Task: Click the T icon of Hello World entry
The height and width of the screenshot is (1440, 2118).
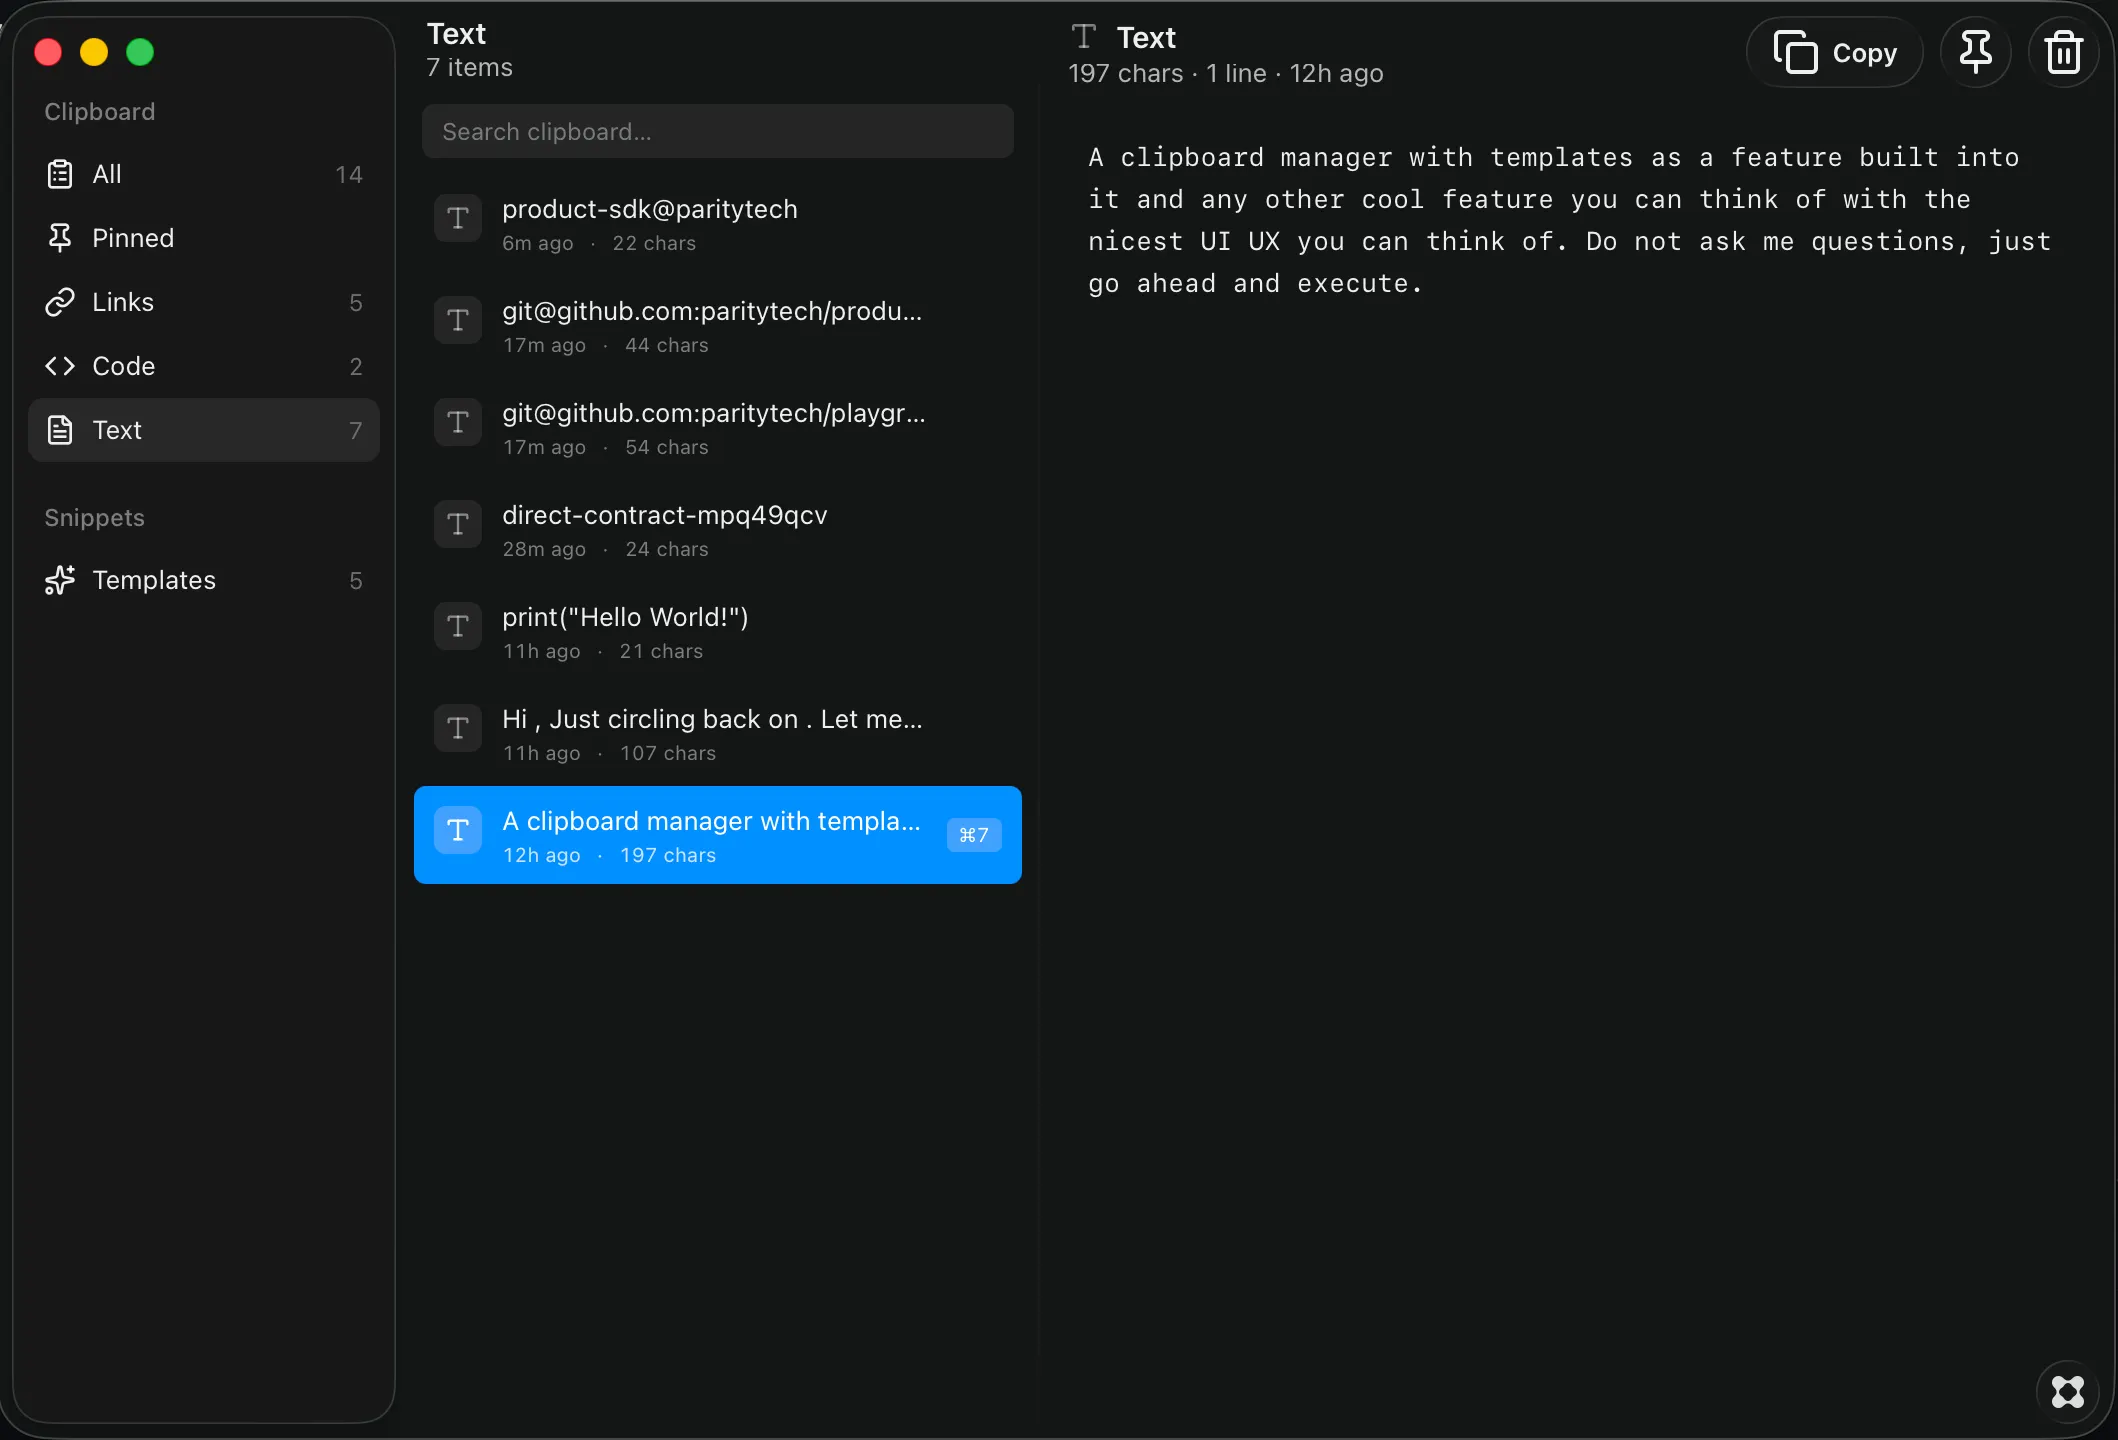Action: 458,626
